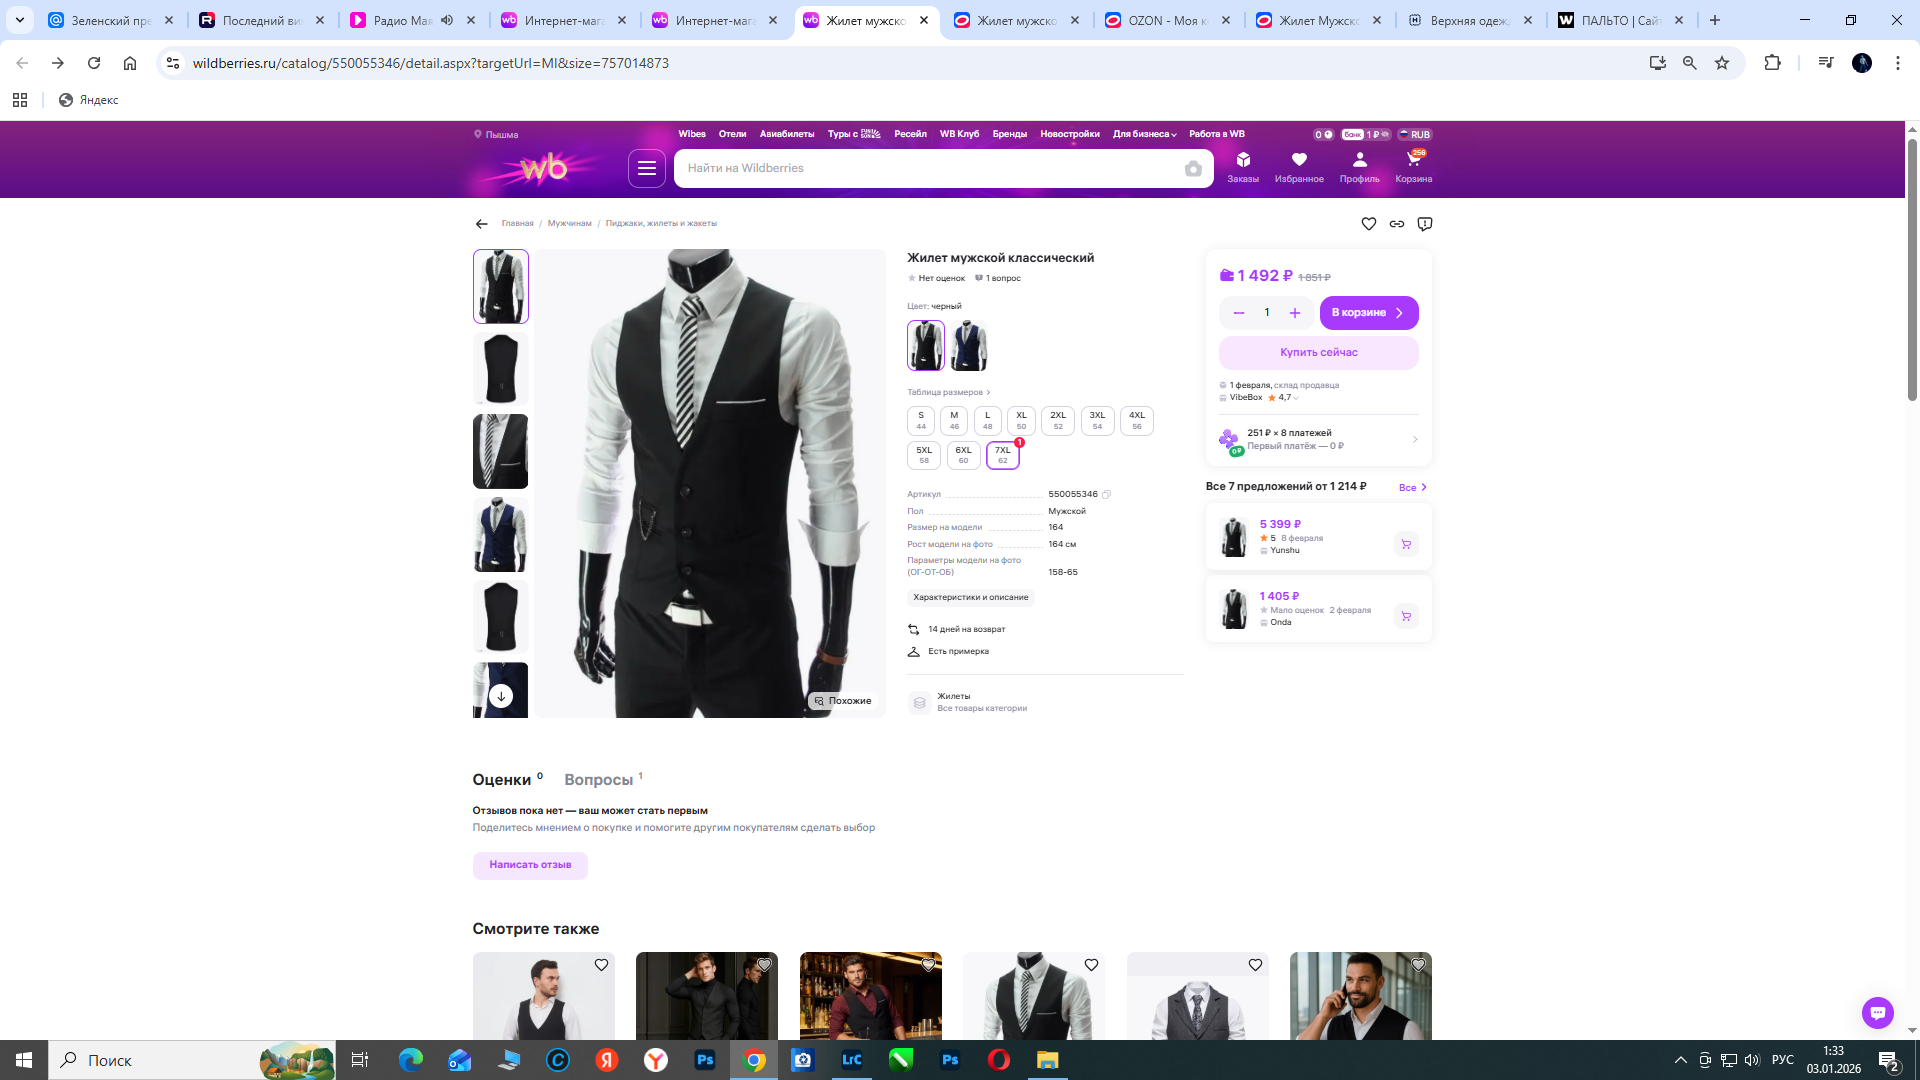This screenshot has width=1920, height=1080.
Task: Click the camera photo search icon
Action: point(1193,169)
